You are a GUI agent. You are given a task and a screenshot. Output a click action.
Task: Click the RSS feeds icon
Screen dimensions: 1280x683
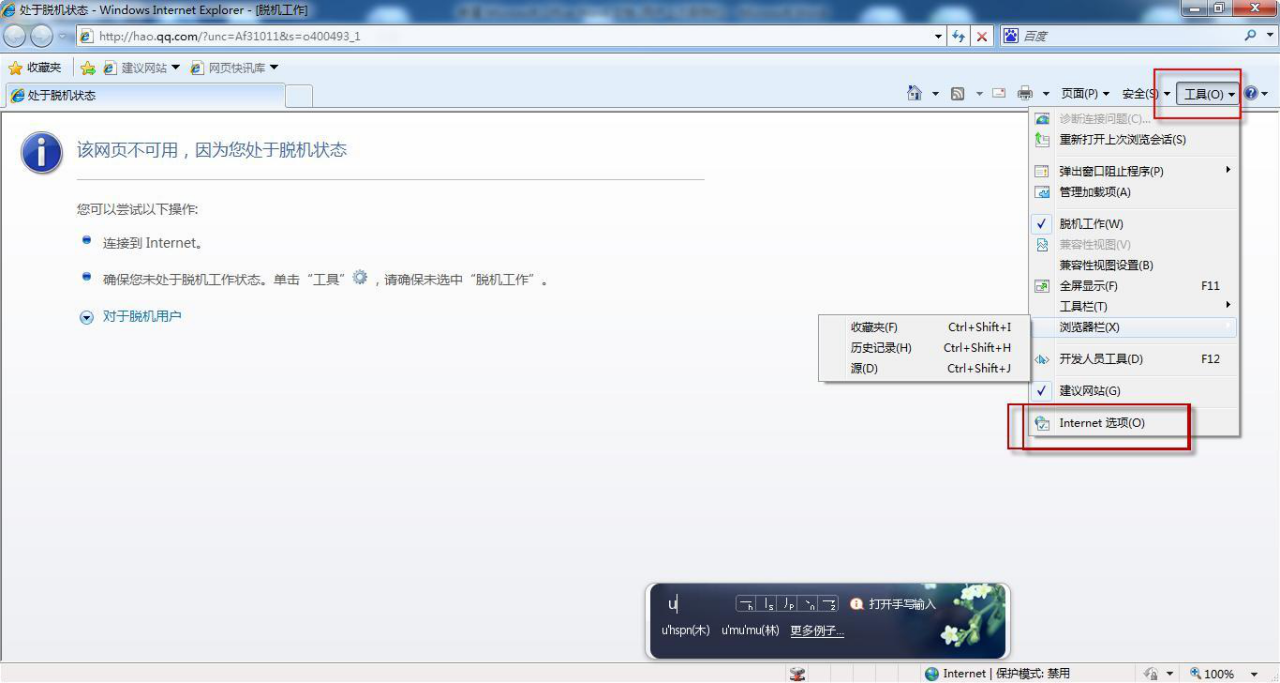(x=957, y=93)
